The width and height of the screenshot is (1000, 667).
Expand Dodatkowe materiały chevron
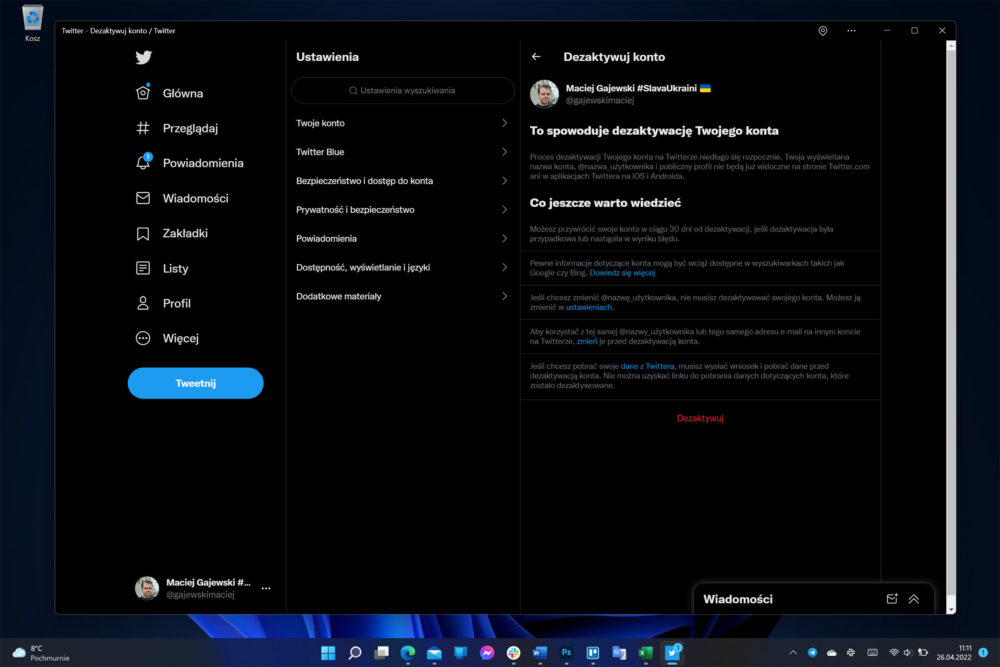[504, 296]
